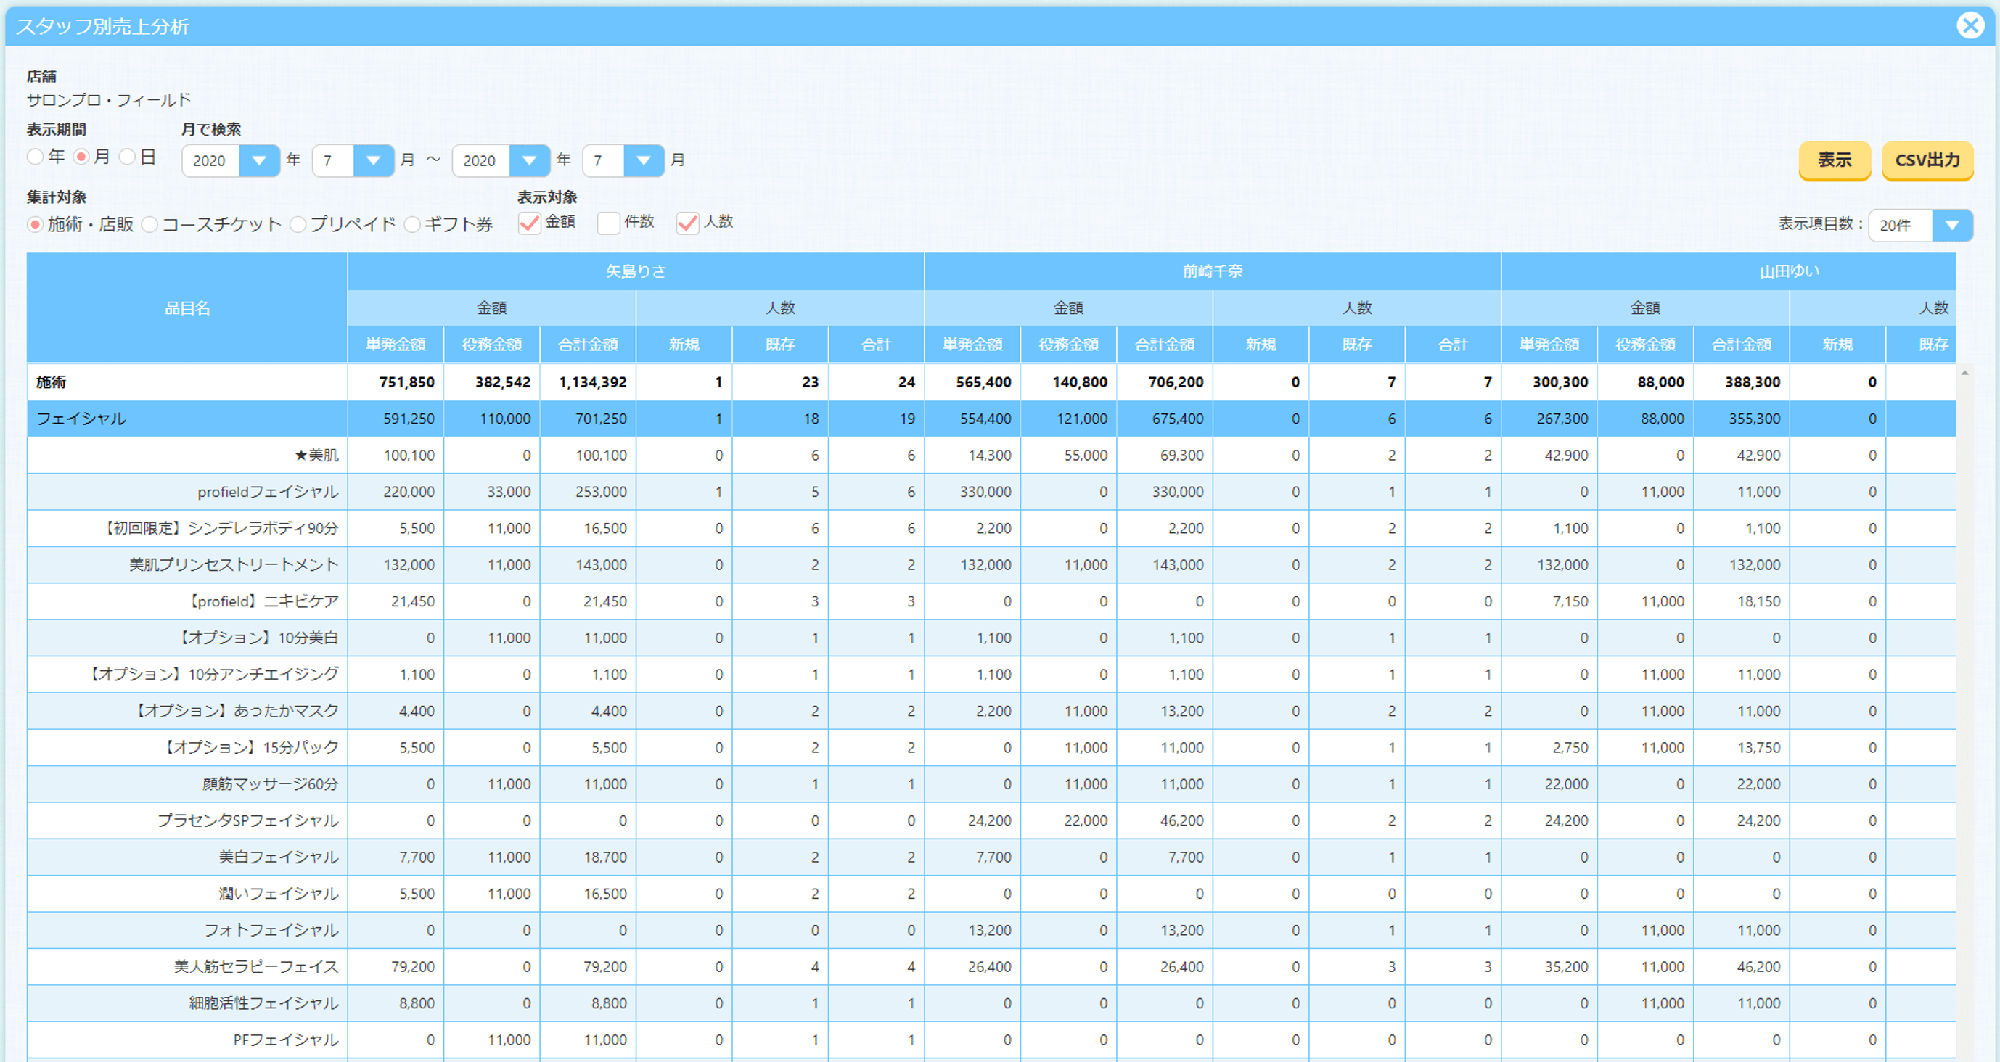This screenshot has height=1062, width=2000.
Task: Enable the 件数 display checkbox
Action: coord(608,223)
